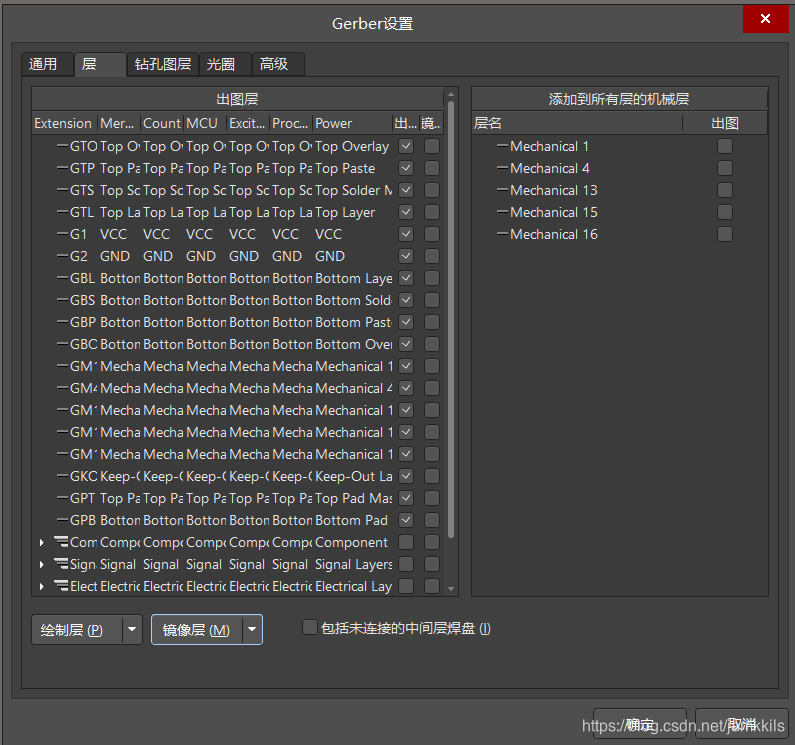
Task: Click the 镜像层 (M) button
Action: [x=197, y=629]
